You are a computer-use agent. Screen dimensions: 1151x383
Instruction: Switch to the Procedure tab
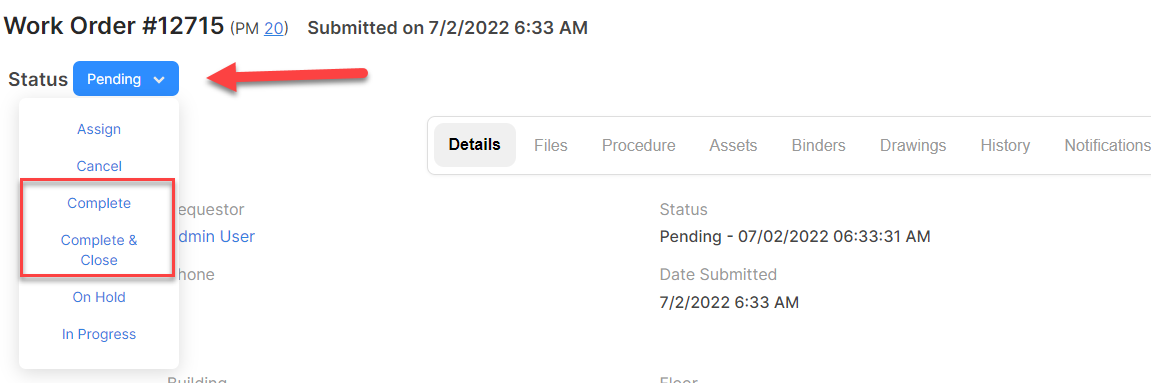click(639, 145)
